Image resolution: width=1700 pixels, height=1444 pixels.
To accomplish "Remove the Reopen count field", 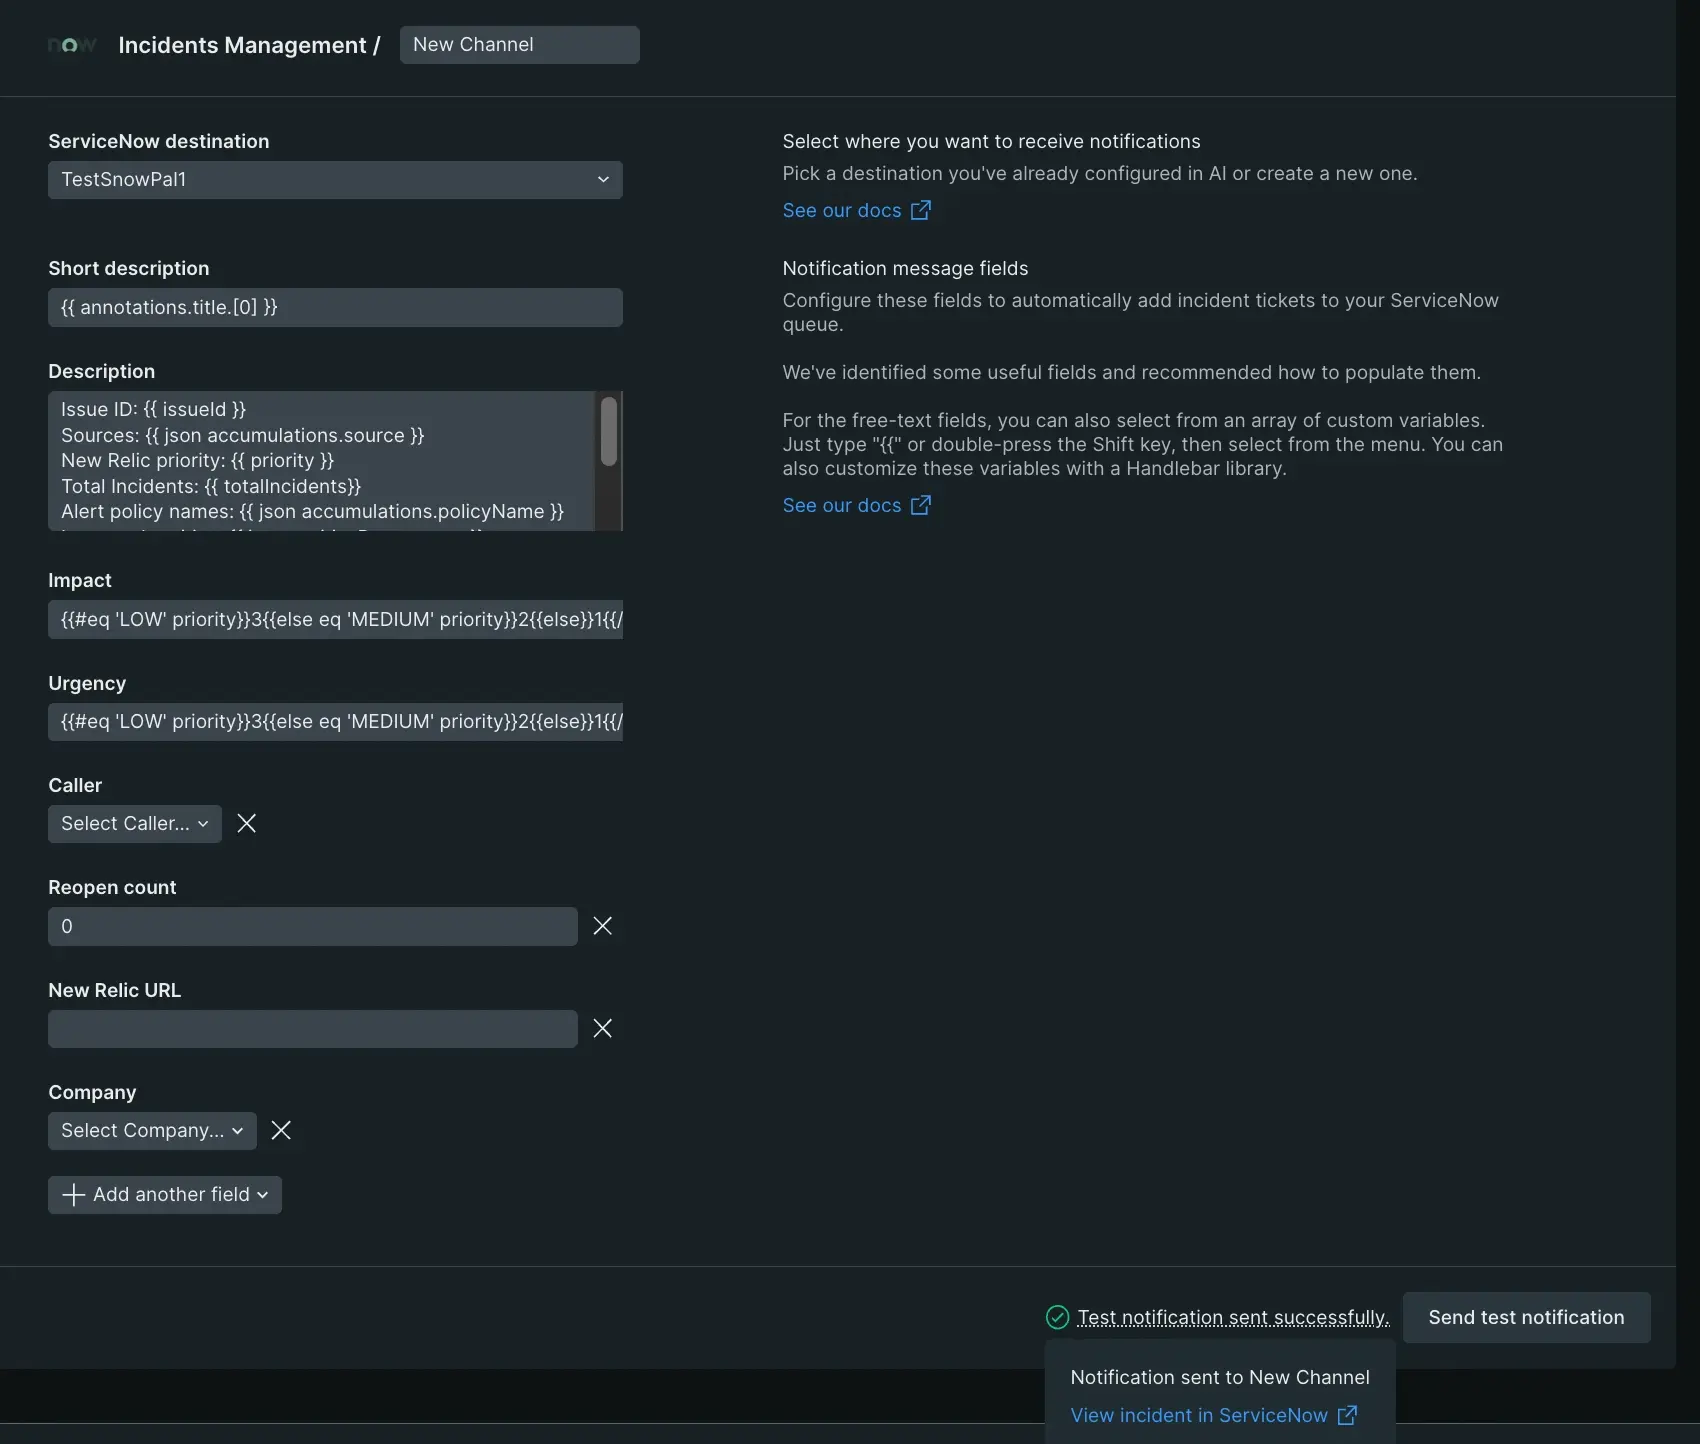I will pos(602,926).
